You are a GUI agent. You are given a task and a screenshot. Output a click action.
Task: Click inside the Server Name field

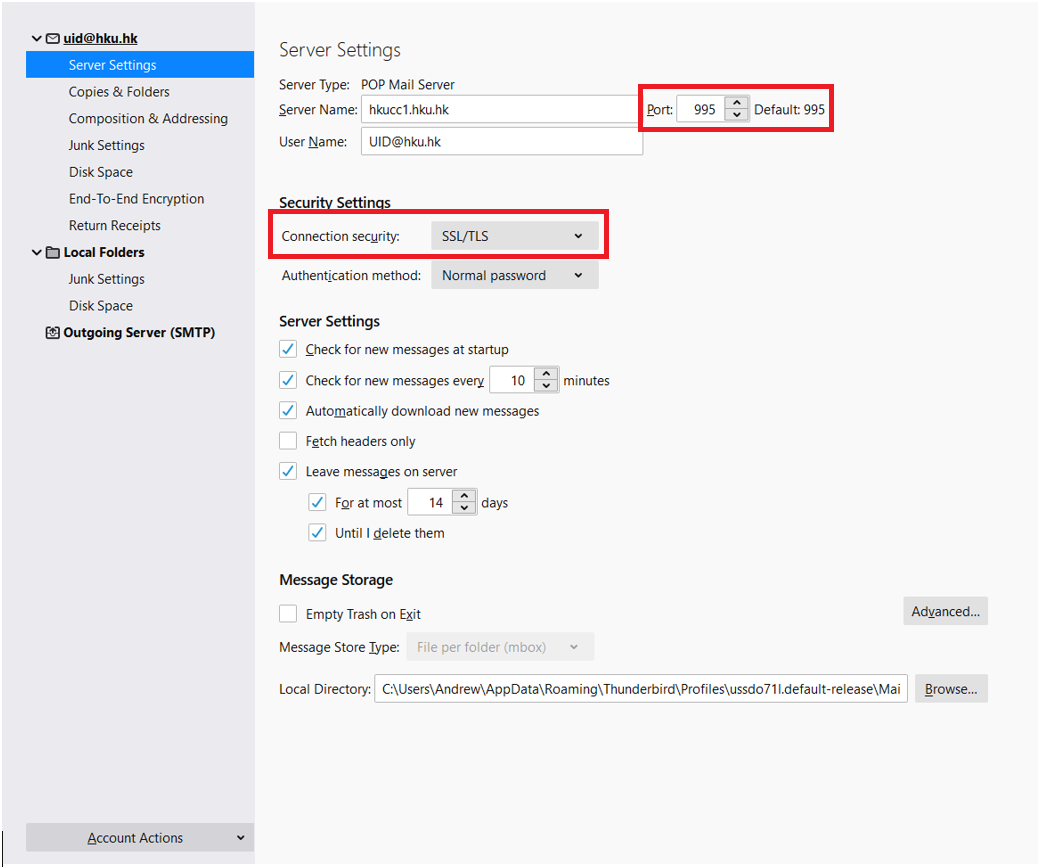click(x=500, y=108)
